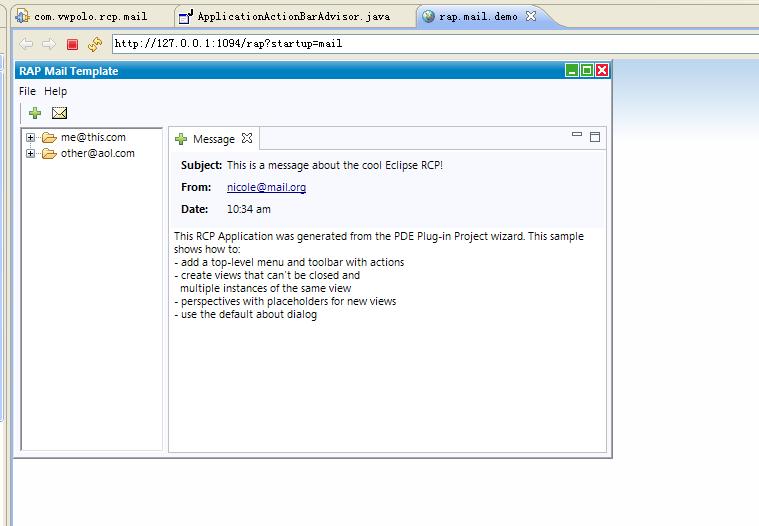Click folder icon beside me@this.com
The width and height of the screenshot is (759, 526).
pos(49,138)
